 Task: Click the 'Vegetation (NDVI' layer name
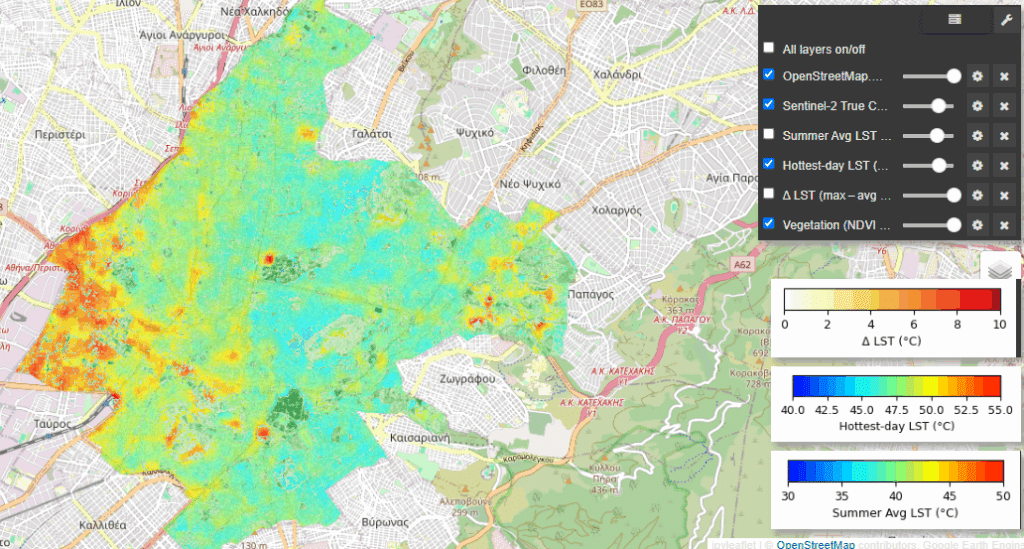pos(835,225)
